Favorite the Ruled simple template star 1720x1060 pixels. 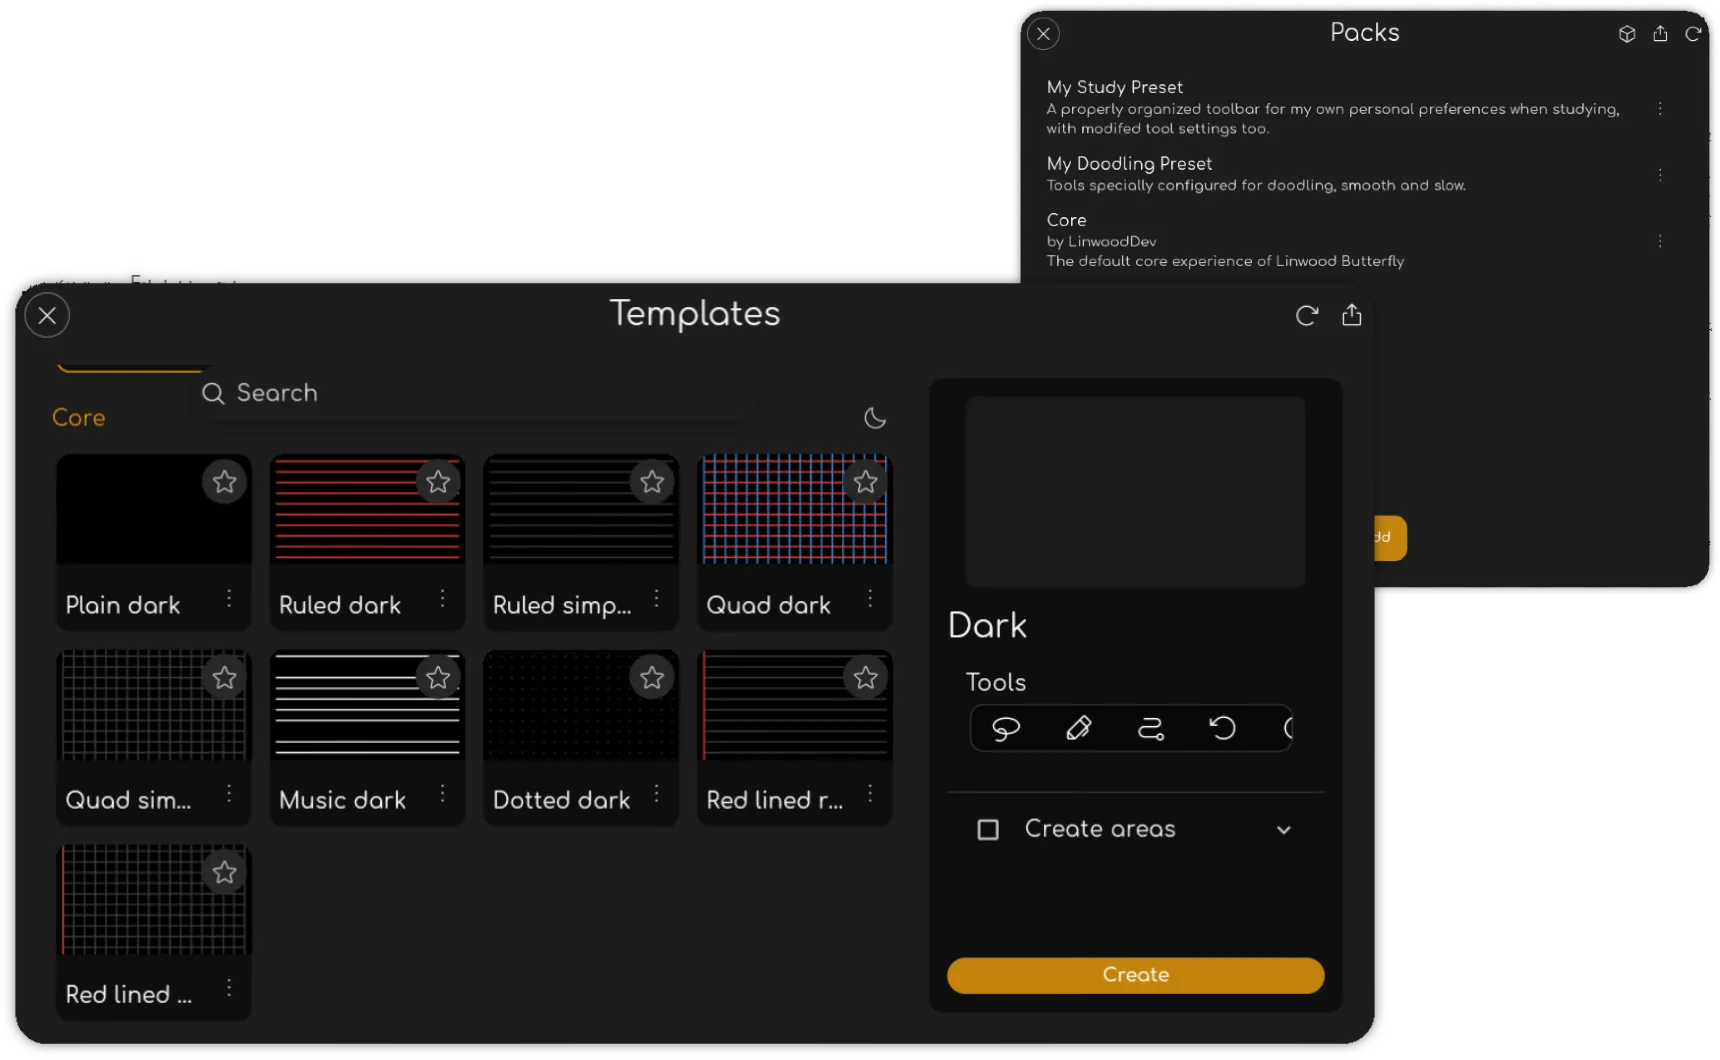click(x=652, y=482)
